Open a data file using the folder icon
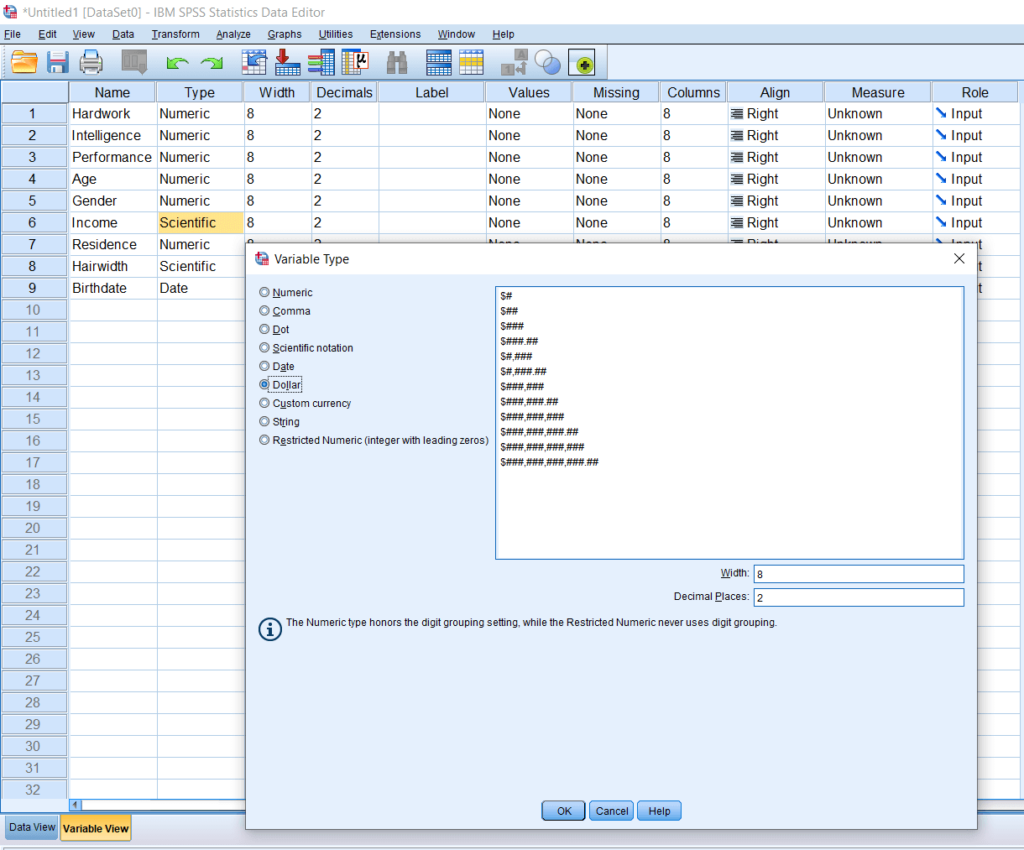Viewport: 1024px width, 850px height. [x=25, y=62]
